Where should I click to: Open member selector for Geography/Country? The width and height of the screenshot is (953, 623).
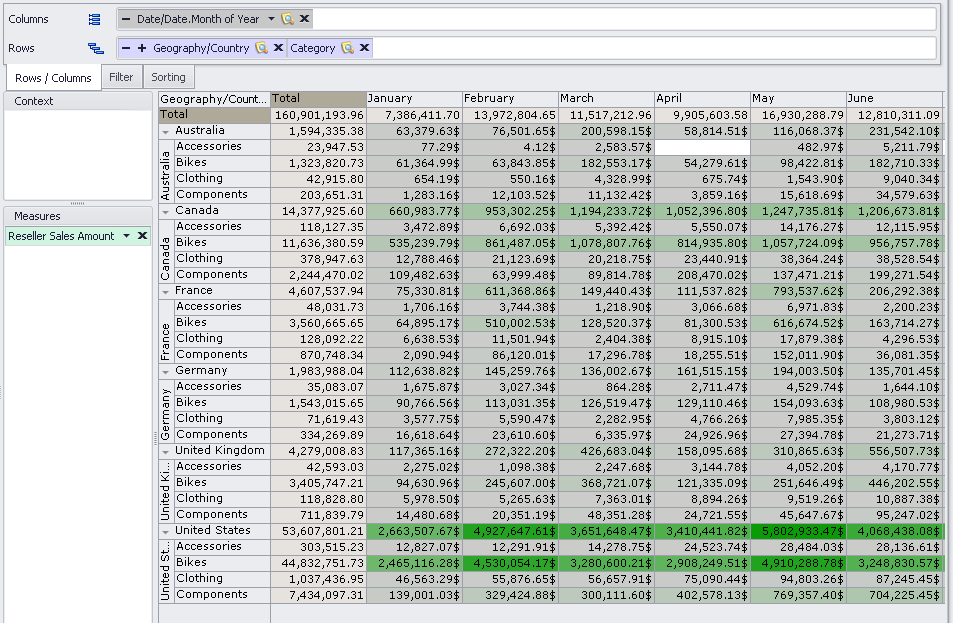pyautogui.click(x=261, y=47)
